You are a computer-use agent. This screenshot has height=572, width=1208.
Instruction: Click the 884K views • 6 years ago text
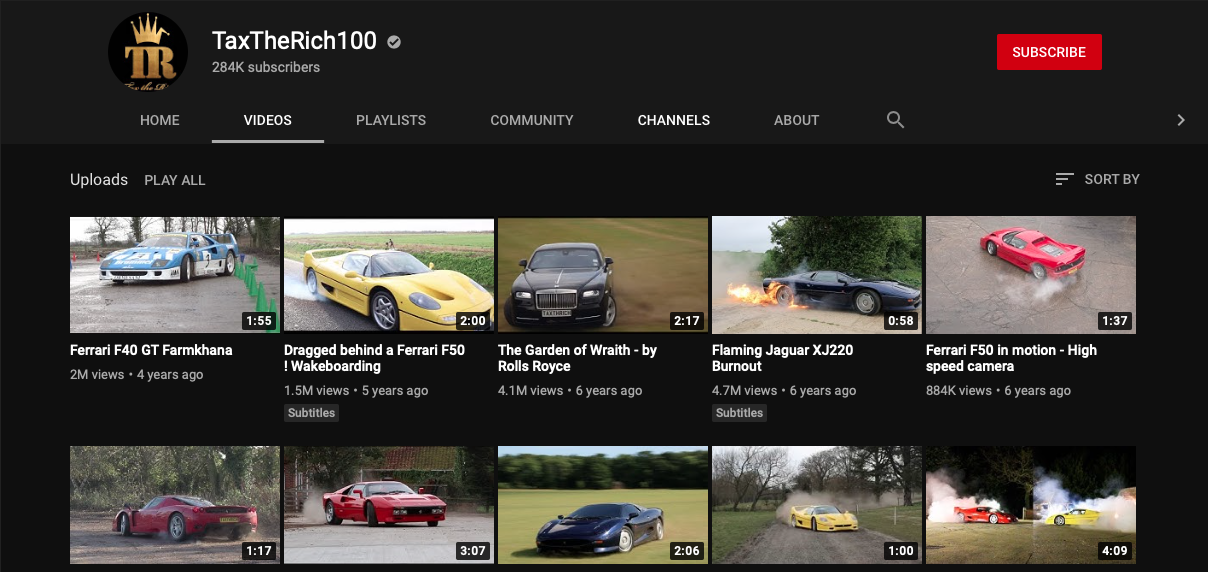tap(998, 391)
